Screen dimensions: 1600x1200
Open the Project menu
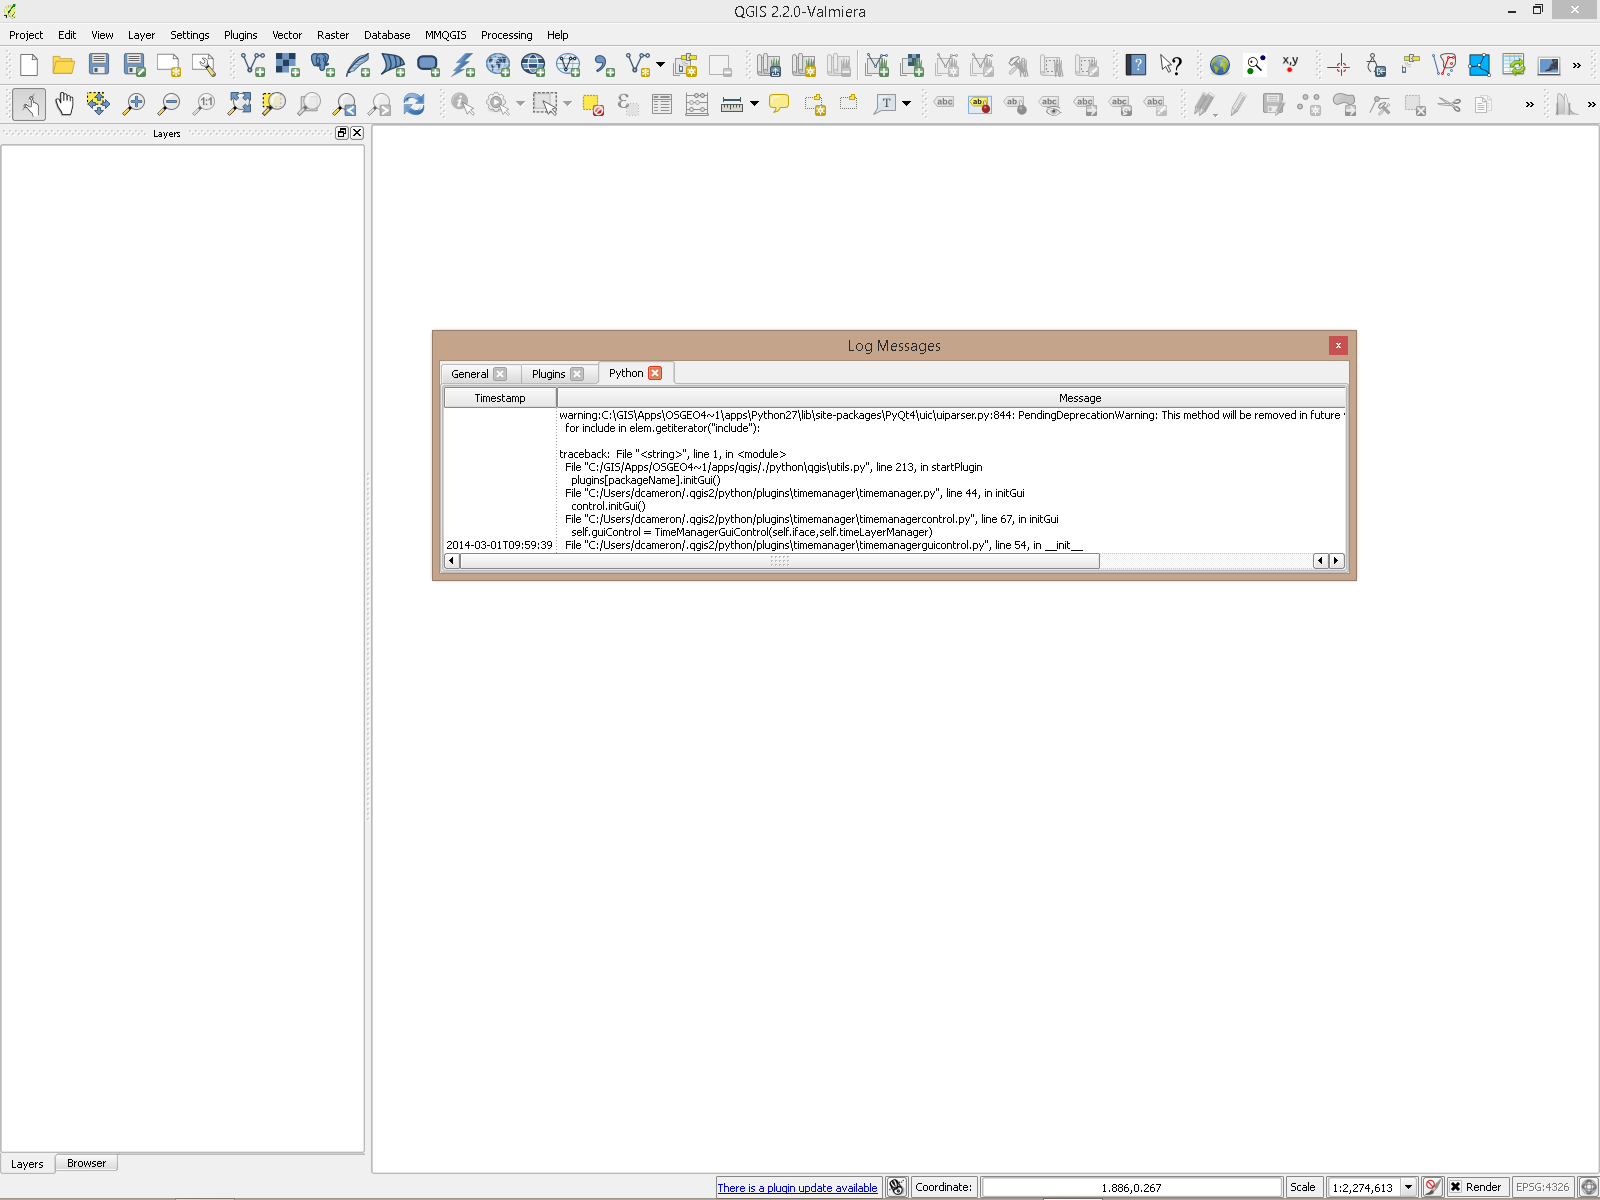(x=26, y=35)
